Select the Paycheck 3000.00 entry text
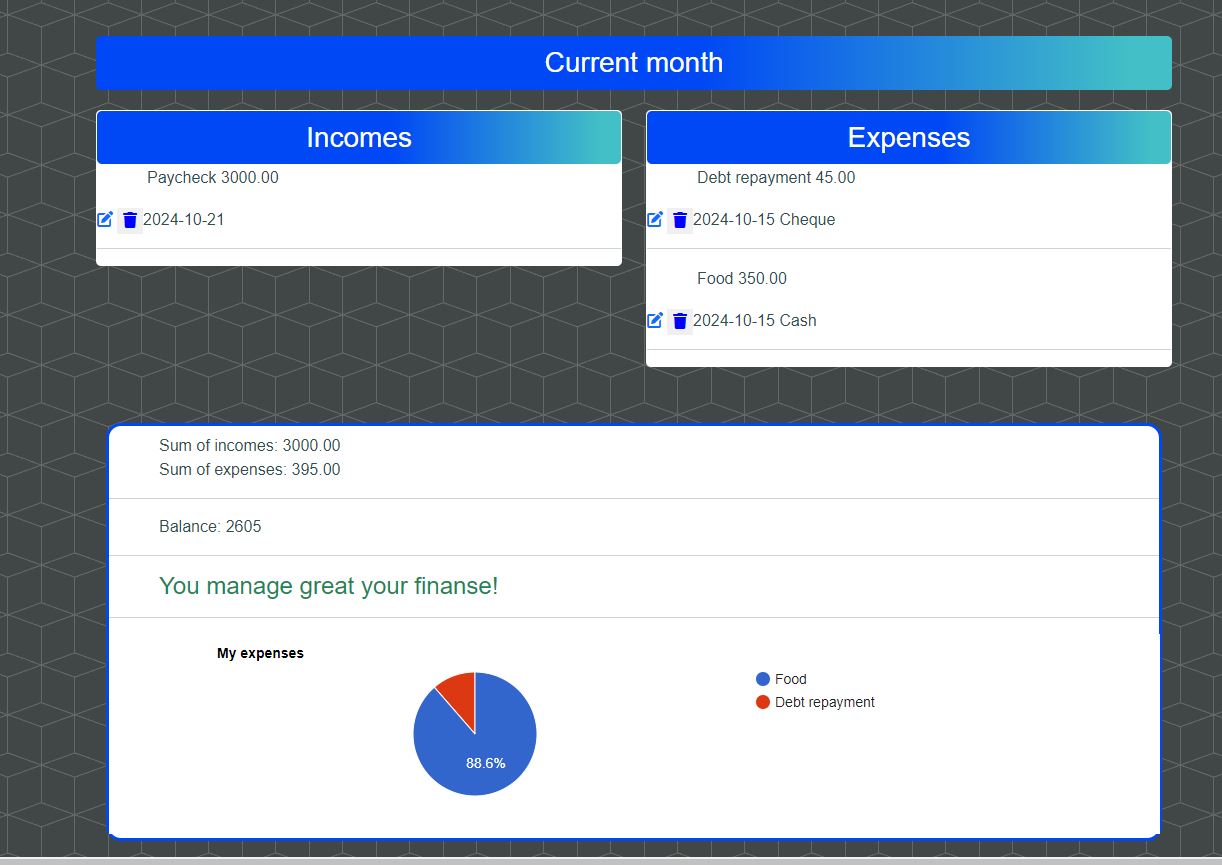 pos(212,178)
